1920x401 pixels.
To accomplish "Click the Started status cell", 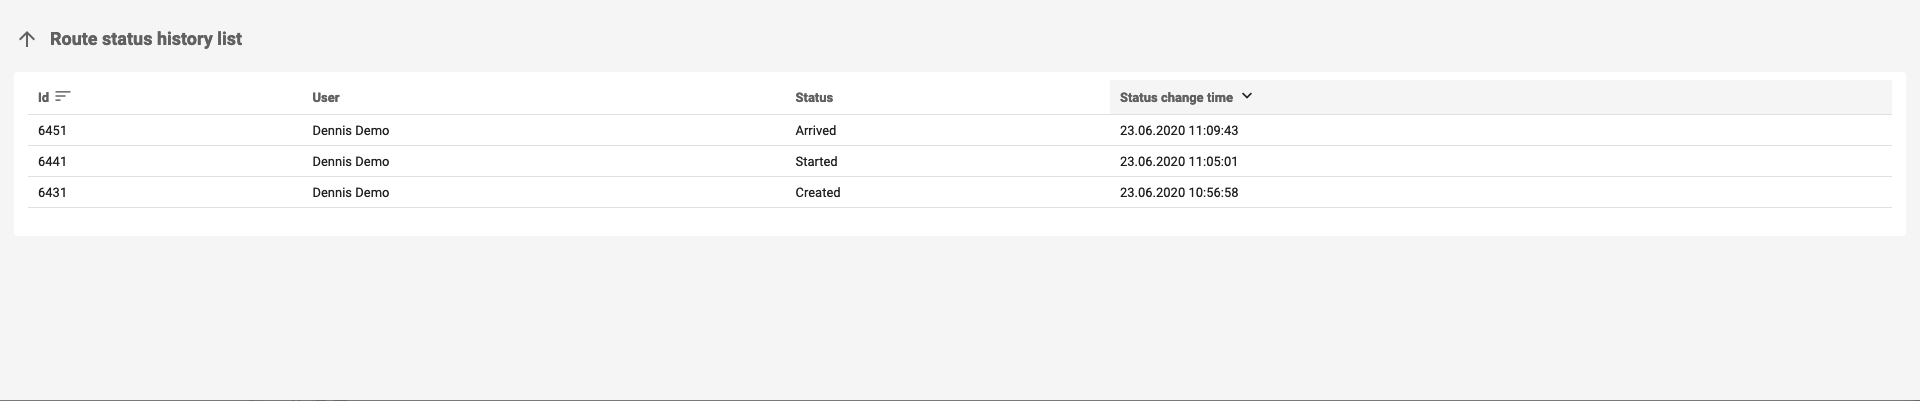I will [816, 162].
